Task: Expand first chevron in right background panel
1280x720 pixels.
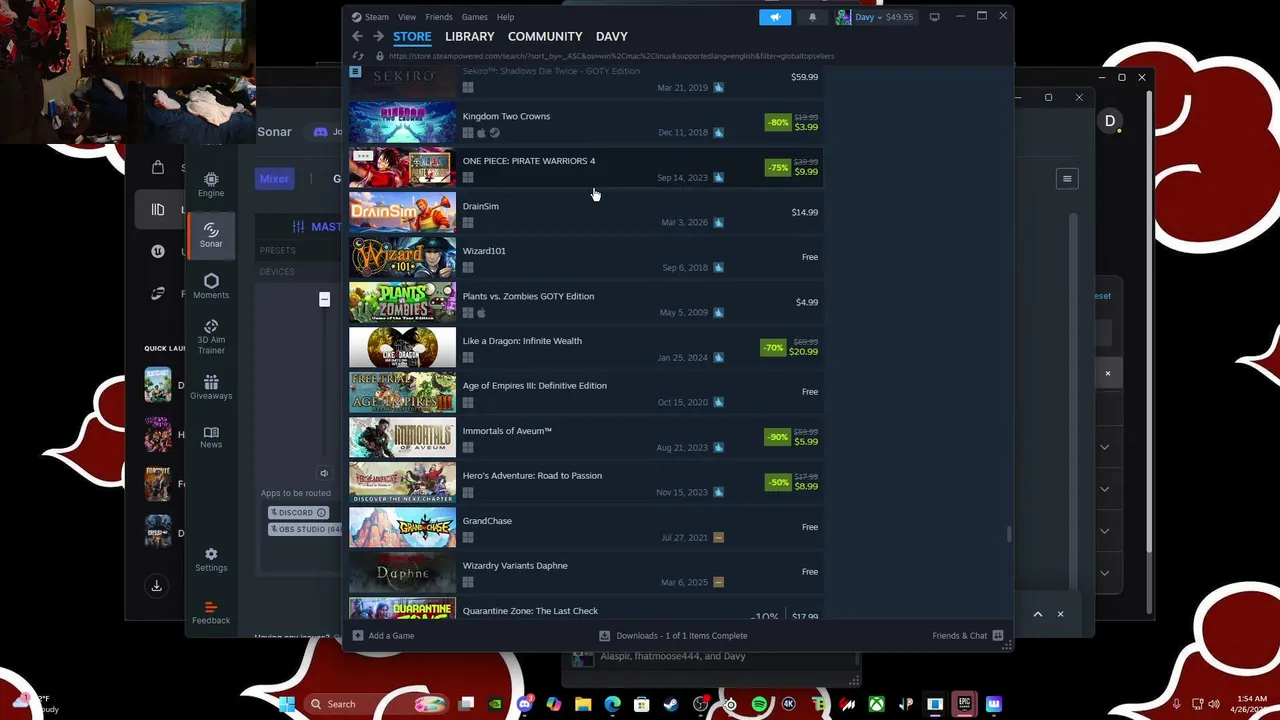Action: [x=1104, y=447]
